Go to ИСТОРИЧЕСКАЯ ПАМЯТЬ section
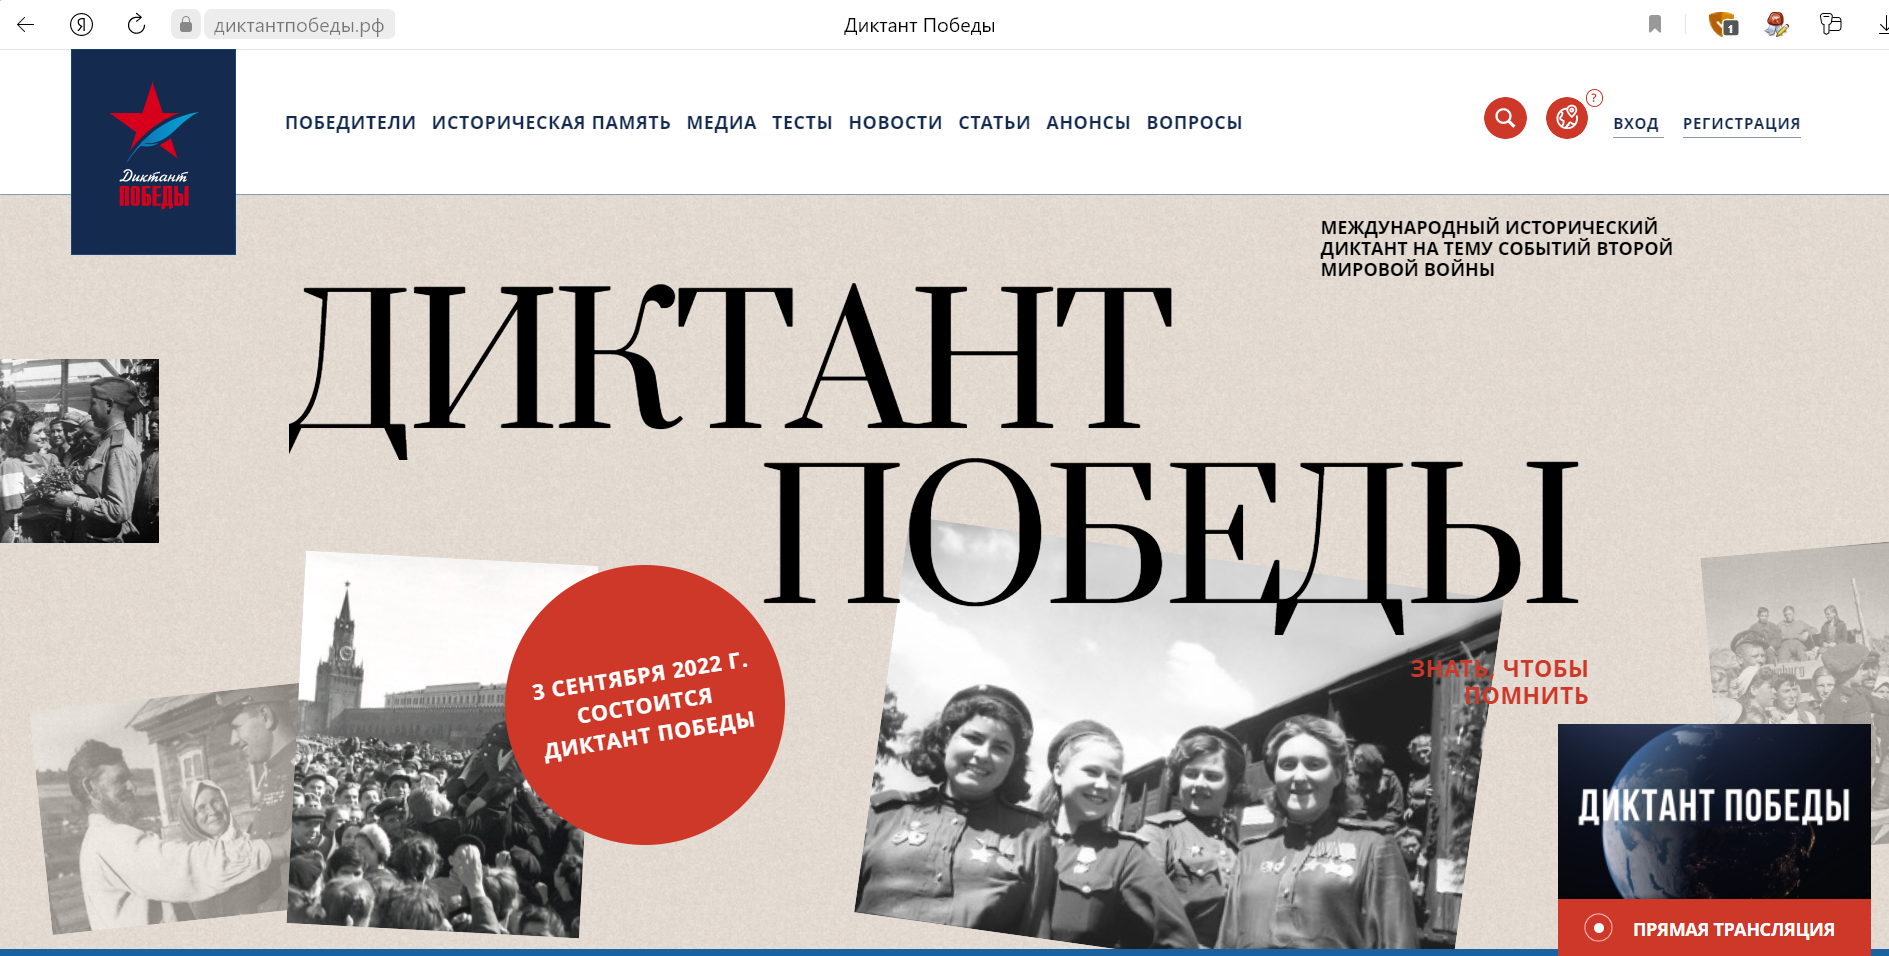The height and width of the screenshot is (956, 1889). 551,123
